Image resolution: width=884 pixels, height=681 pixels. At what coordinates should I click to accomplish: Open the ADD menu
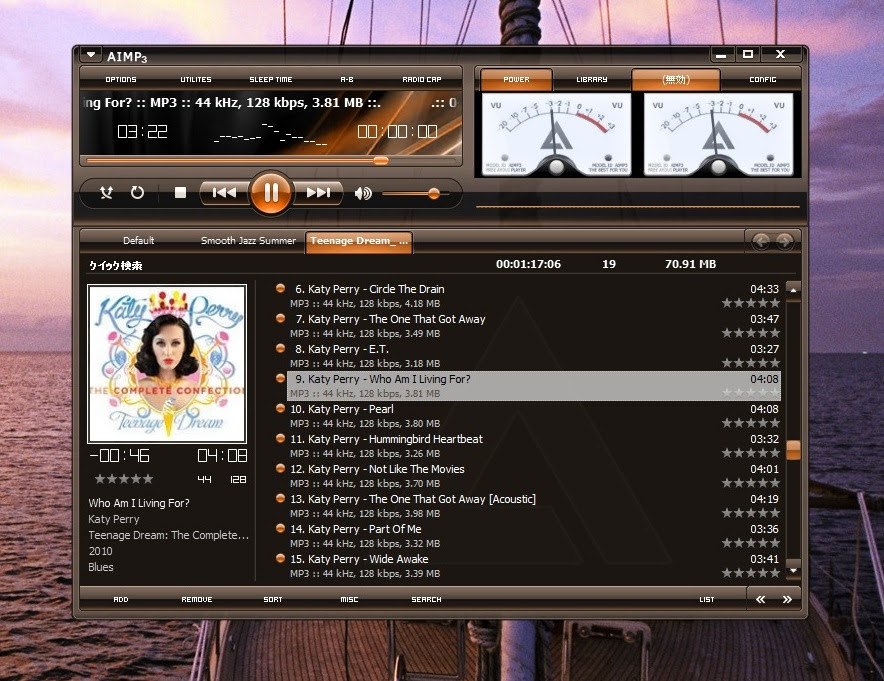point(121,599)
